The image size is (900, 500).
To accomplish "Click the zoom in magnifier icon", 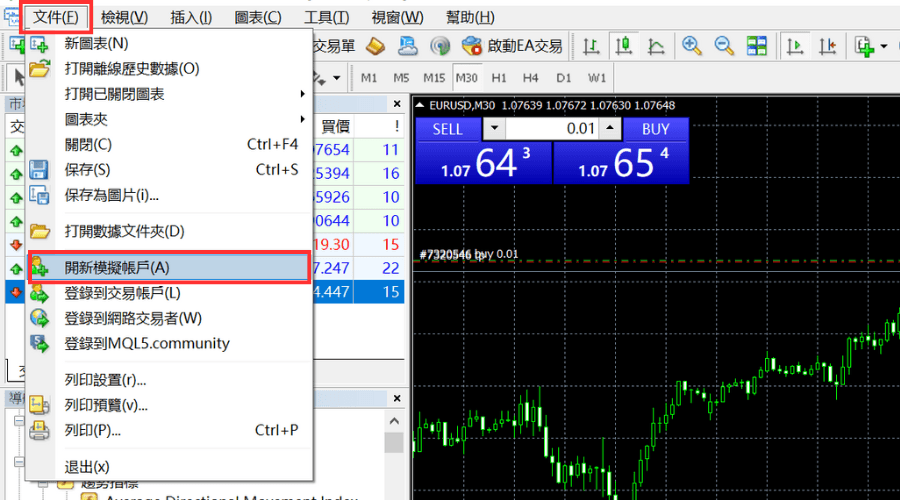I will [x=691, y=46].
